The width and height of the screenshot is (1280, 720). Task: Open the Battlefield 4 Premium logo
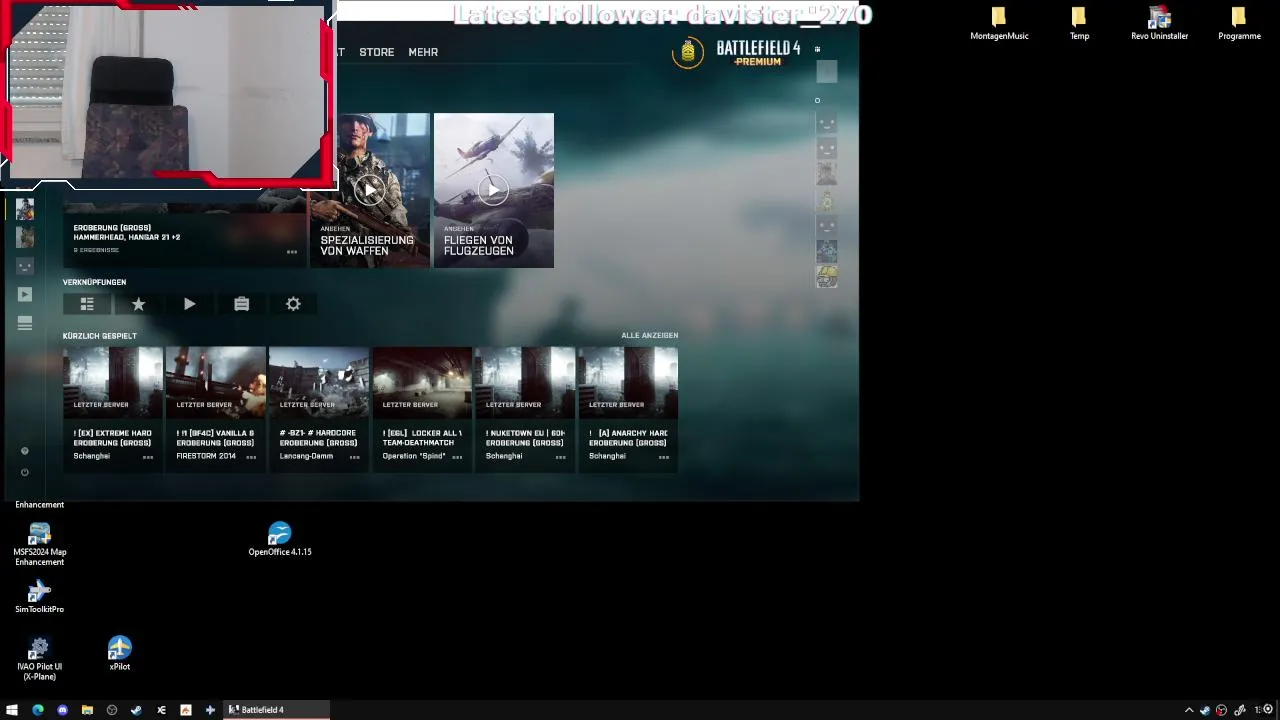click(x=758, y=53)
